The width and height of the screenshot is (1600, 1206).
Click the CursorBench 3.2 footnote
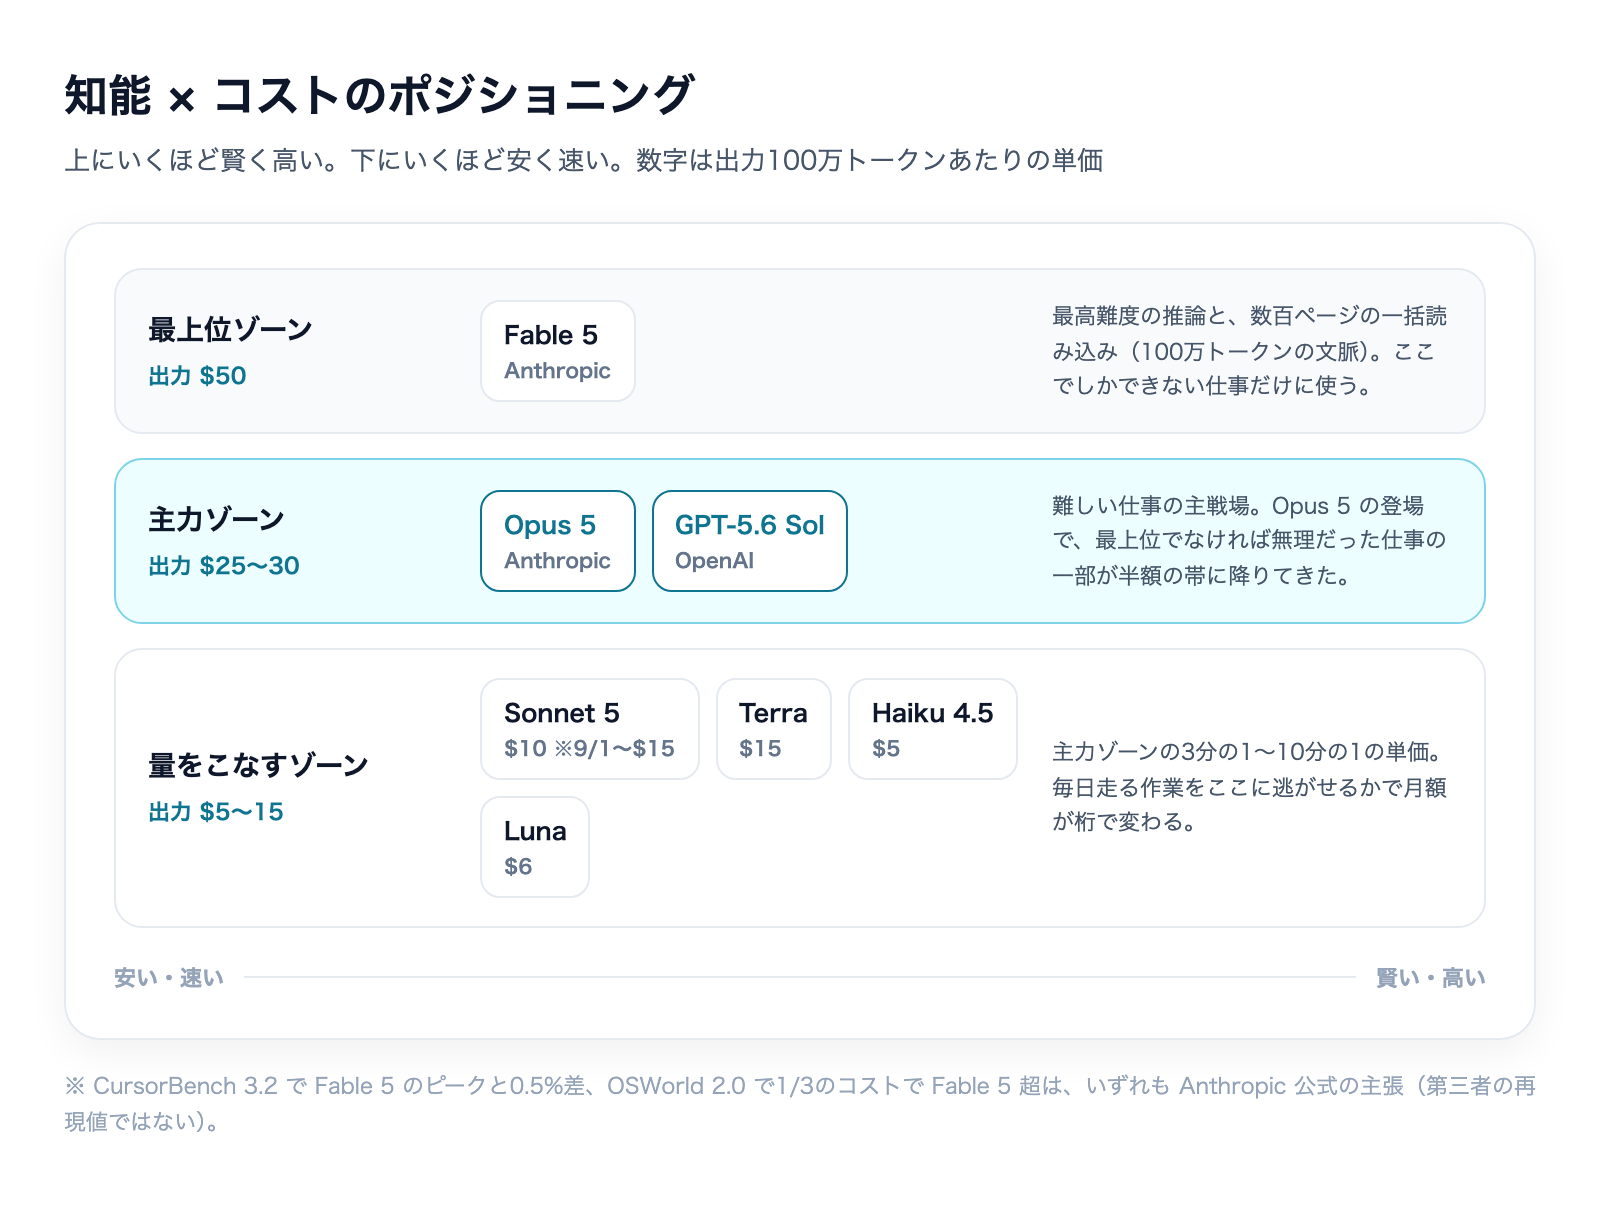click(800, 1103)
